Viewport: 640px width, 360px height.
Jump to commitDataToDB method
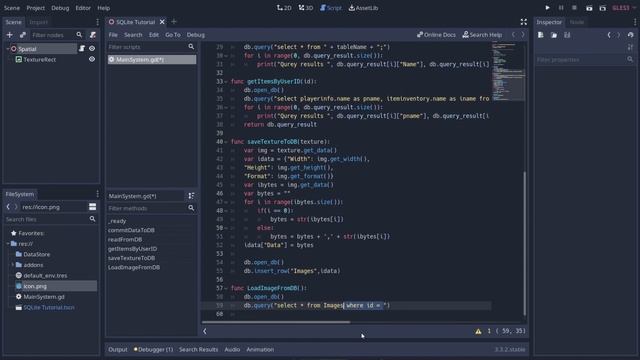[131, 230]
